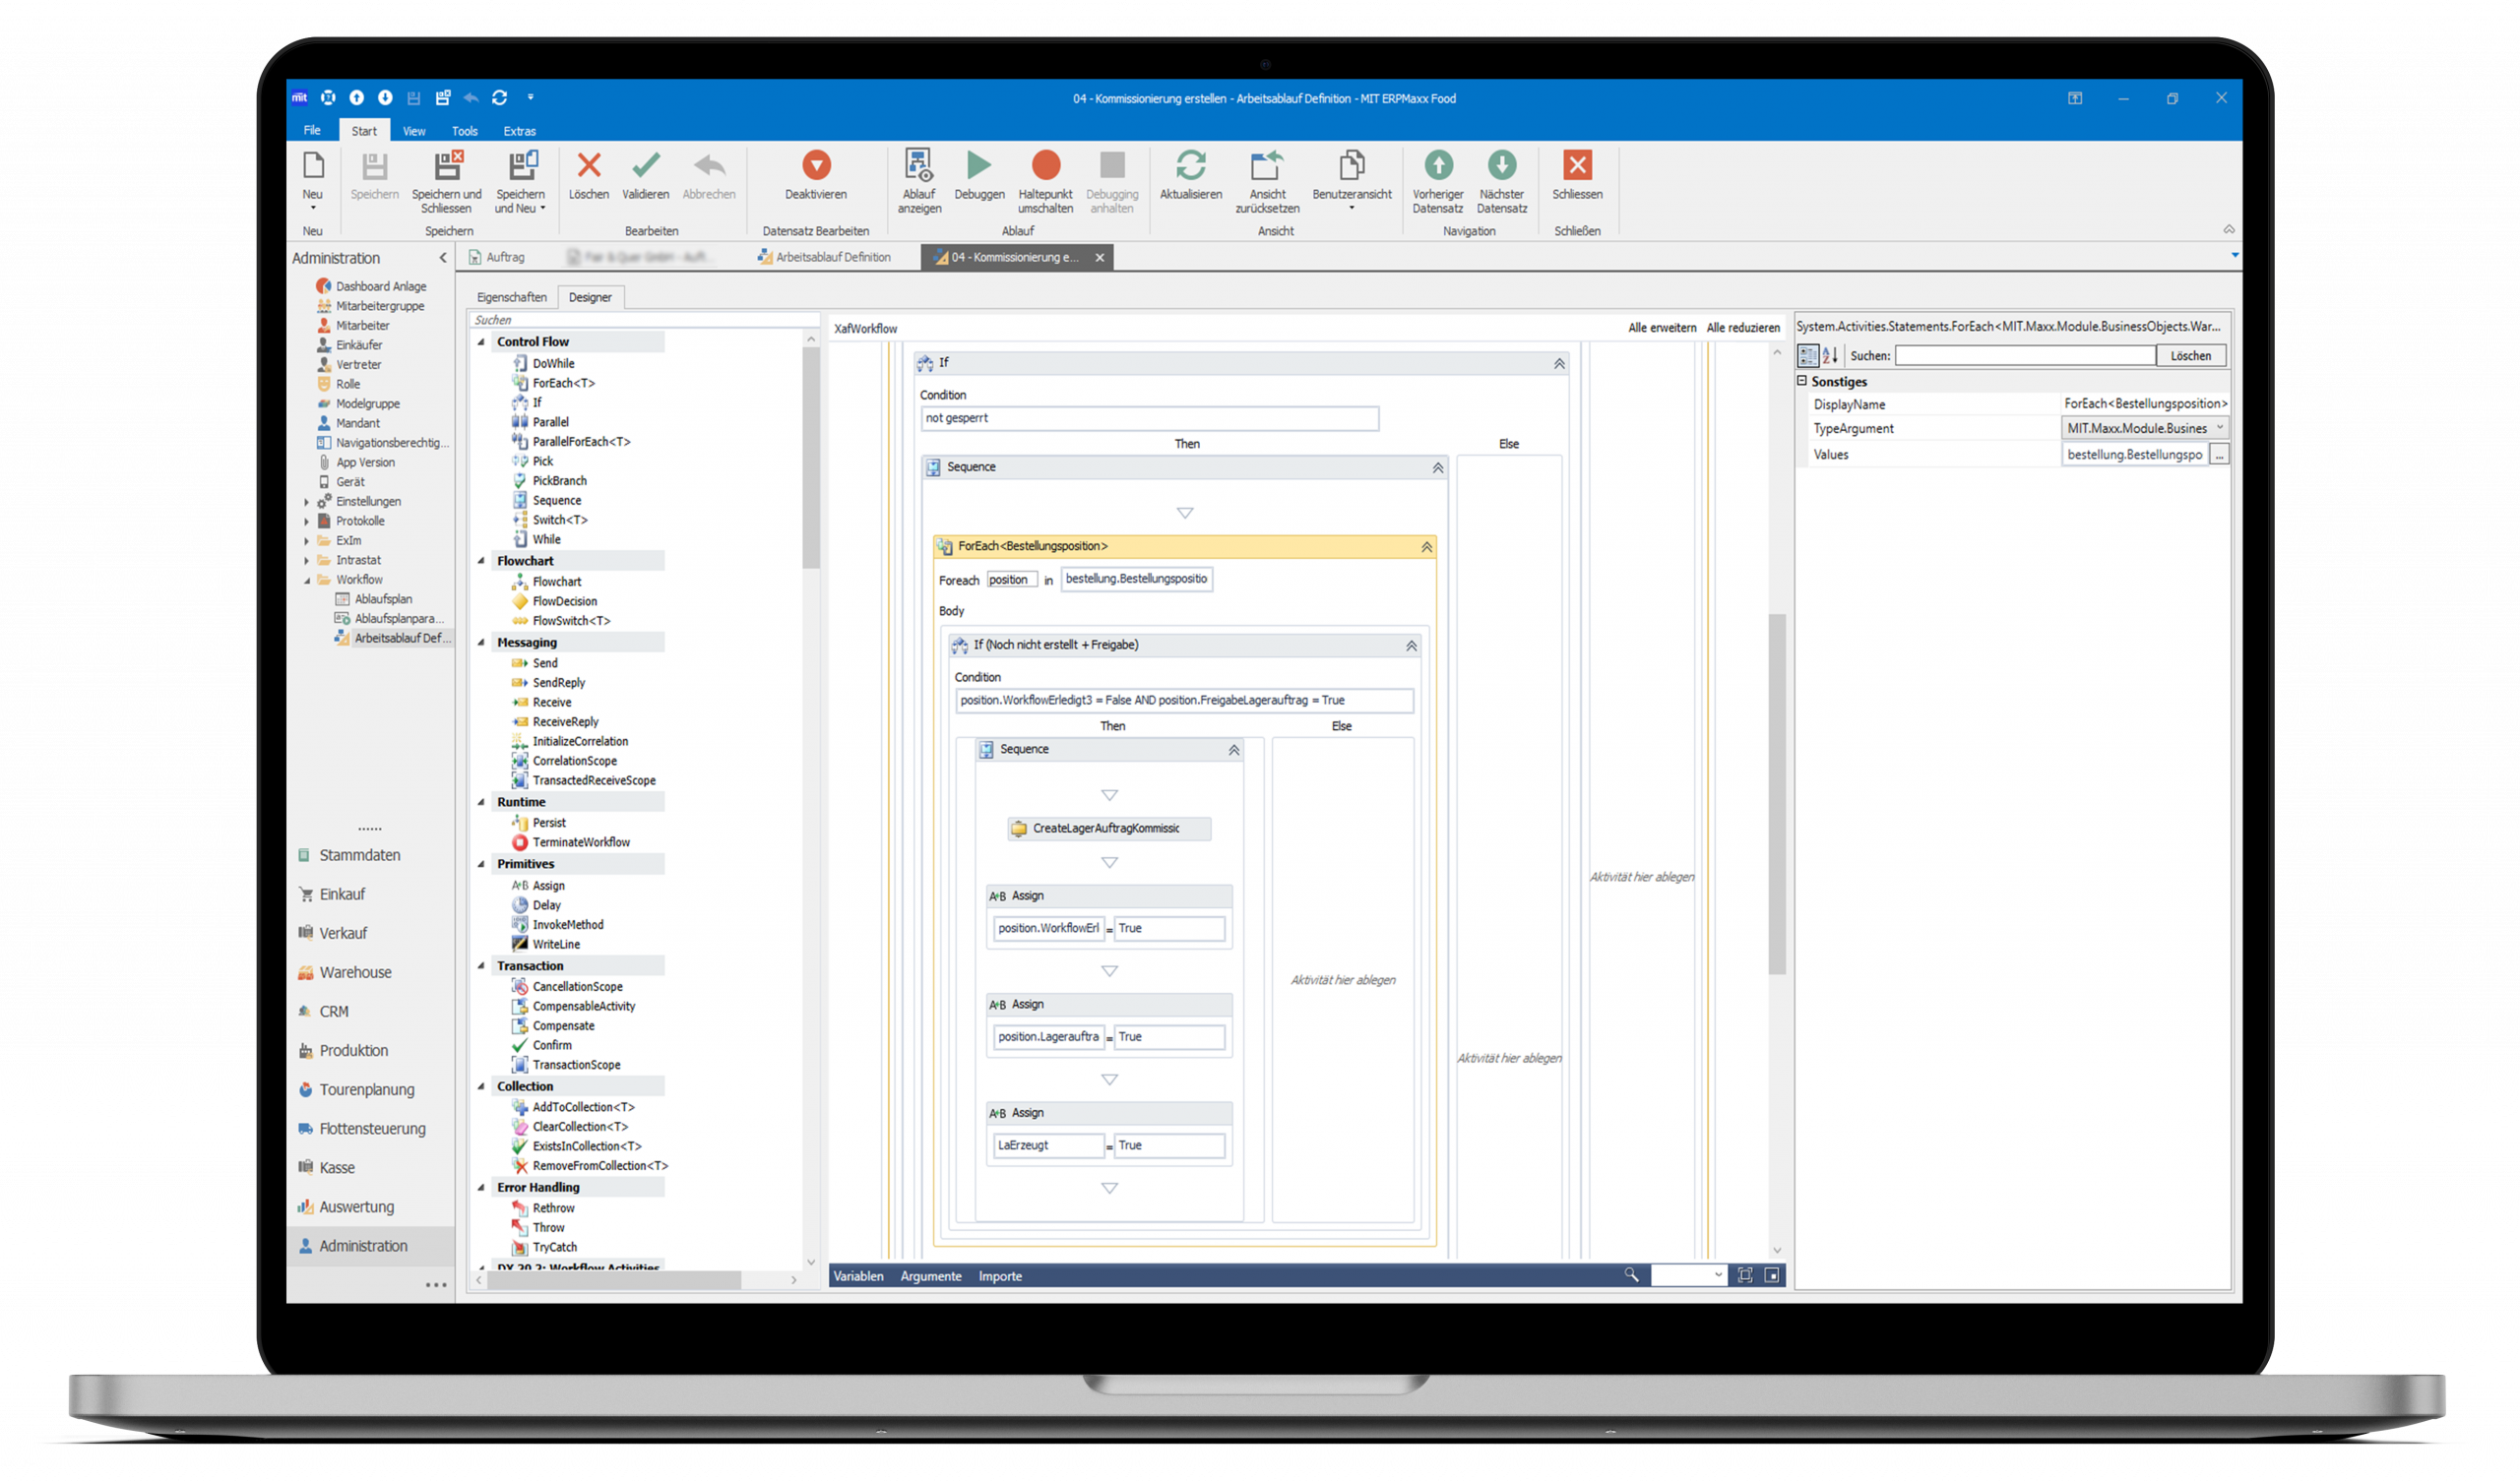Toggle Haltepunkt umschalten breakpoint icon
Image resolution: width=2520 pixels, height=1481 pixels.
coord(1045,166)
